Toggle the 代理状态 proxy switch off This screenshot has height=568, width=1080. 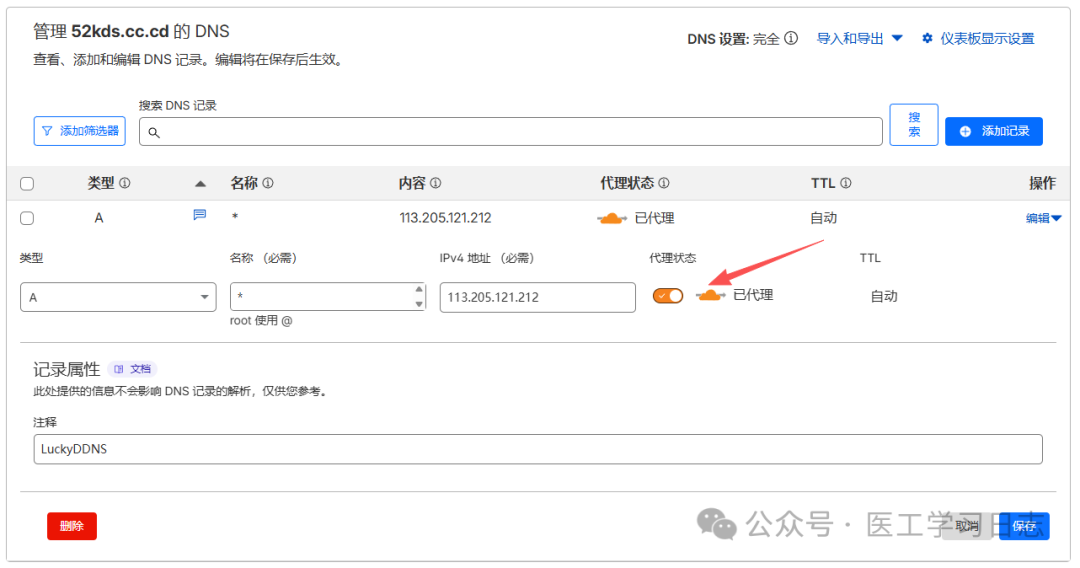click(x=668, y=296)
